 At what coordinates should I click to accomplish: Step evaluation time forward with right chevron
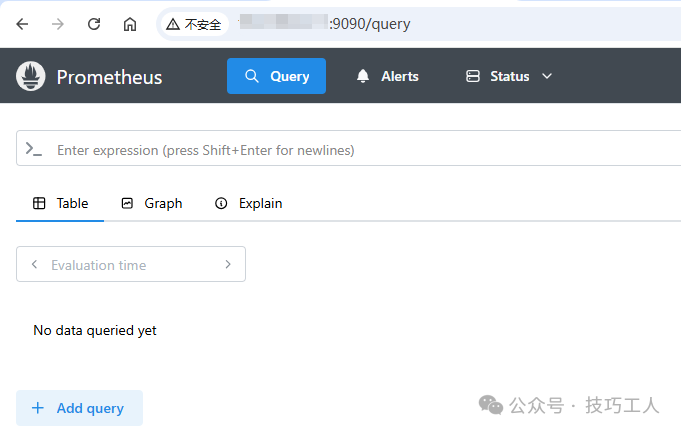pos(228,265)
